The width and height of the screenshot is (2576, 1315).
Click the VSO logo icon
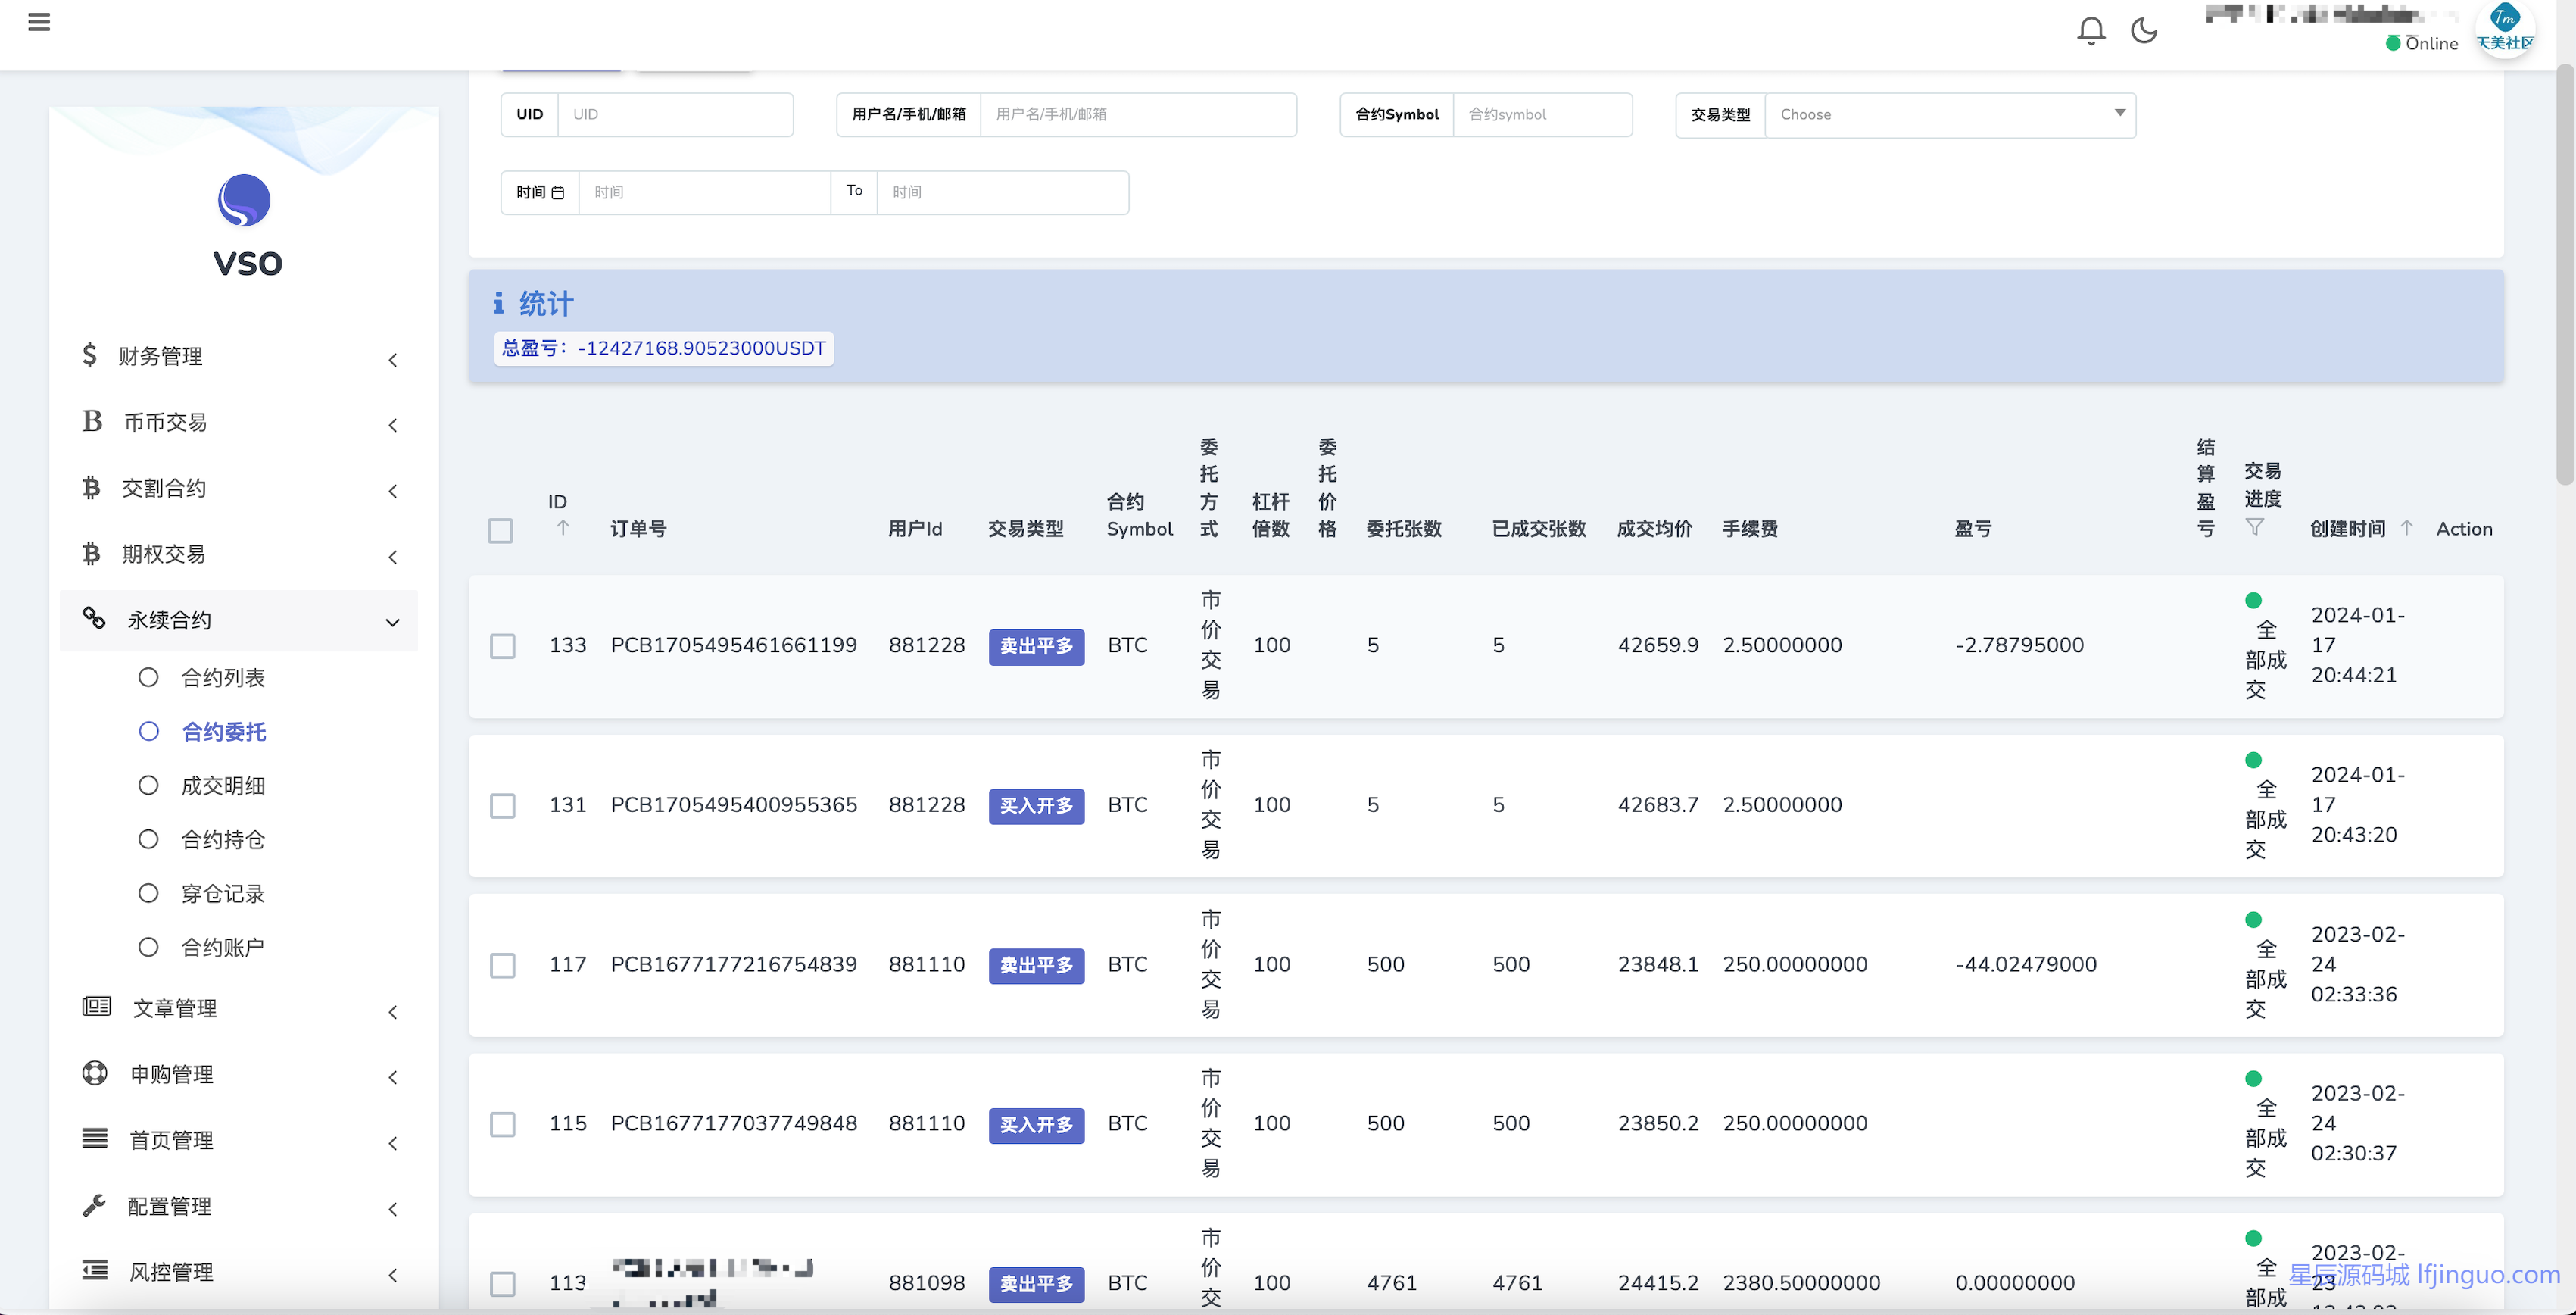pyautogui.click(x=244, y=200)
